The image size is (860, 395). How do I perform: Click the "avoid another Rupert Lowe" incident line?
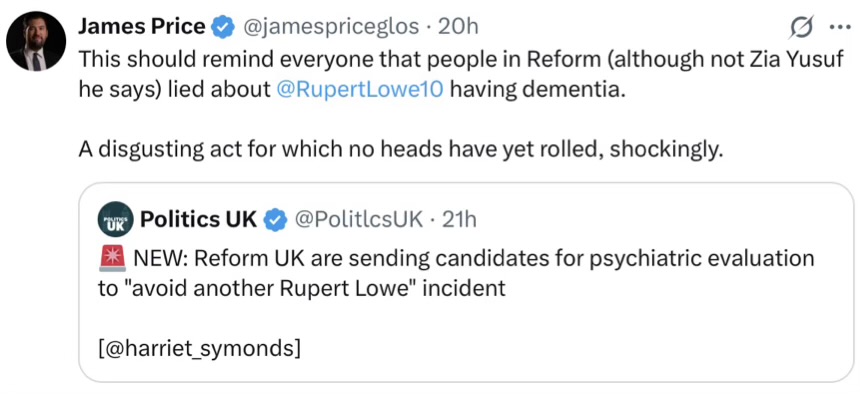coord(302,288)
